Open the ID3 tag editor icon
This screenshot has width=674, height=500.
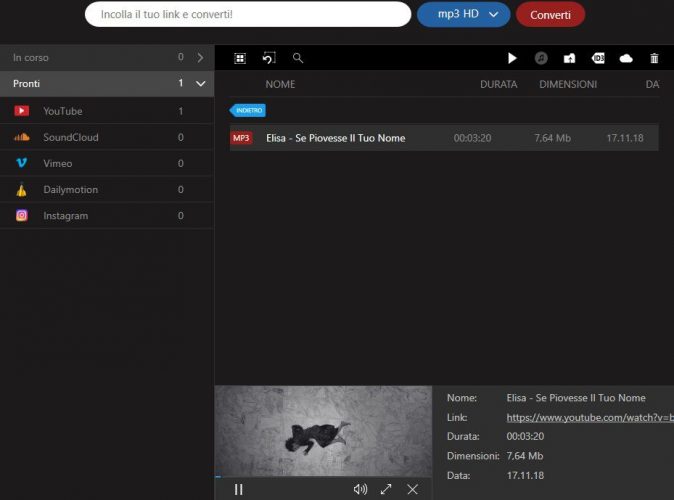click(x=598, y=59)
